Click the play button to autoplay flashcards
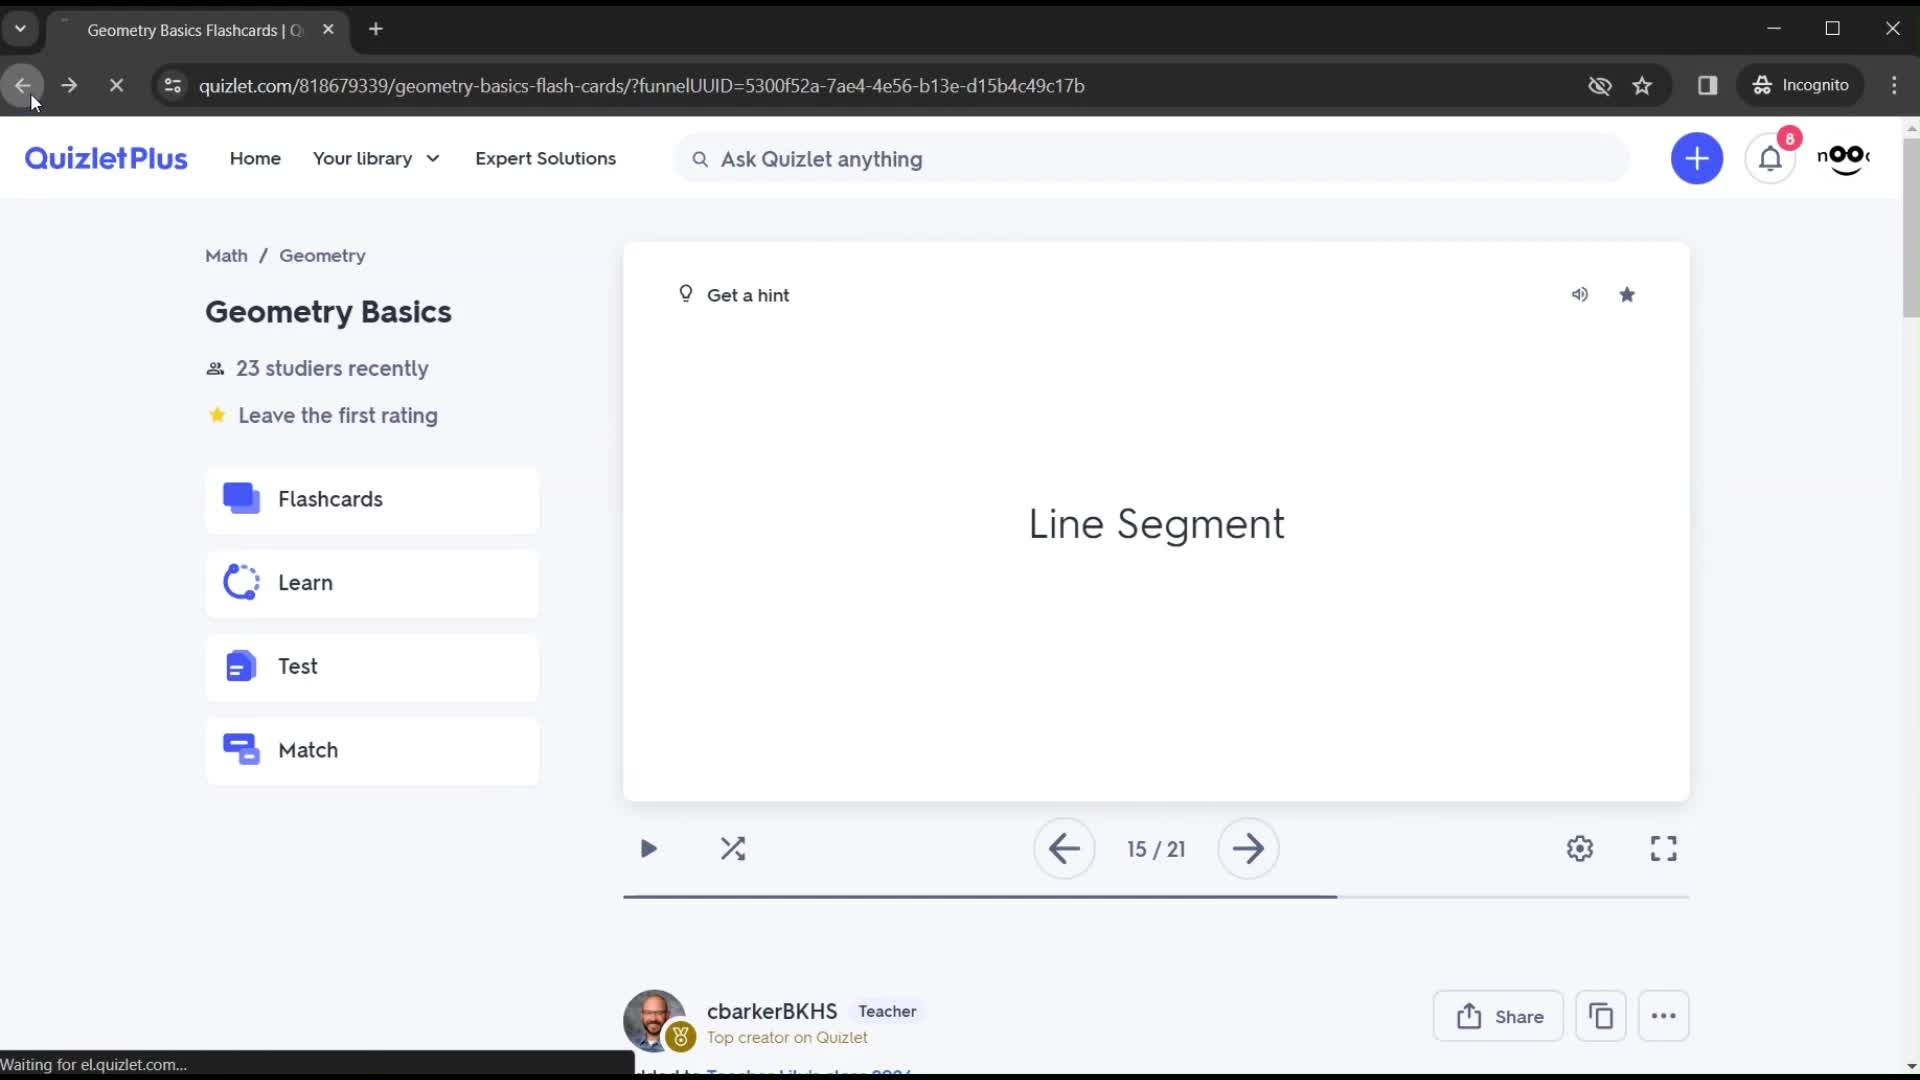This screenshot has height=1080, width=1920. click(x=649, y=849)
